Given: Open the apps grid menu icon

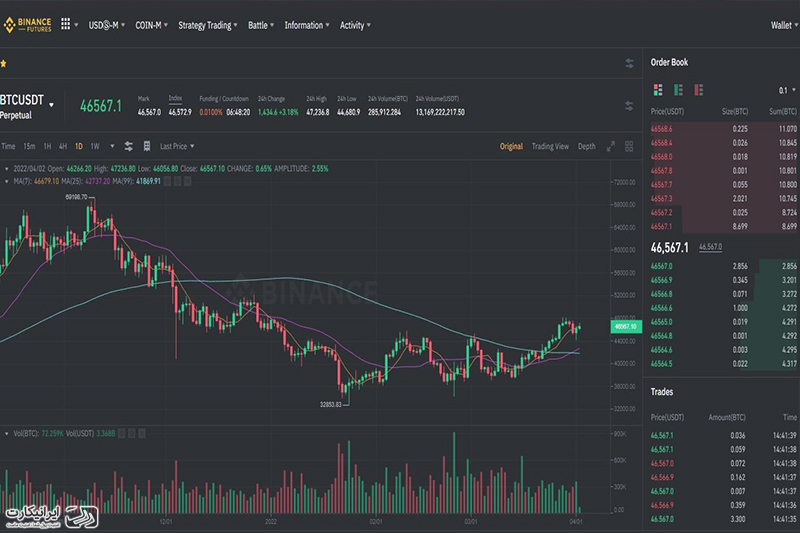Looking at the screenshot, I should tap(65, 23).
